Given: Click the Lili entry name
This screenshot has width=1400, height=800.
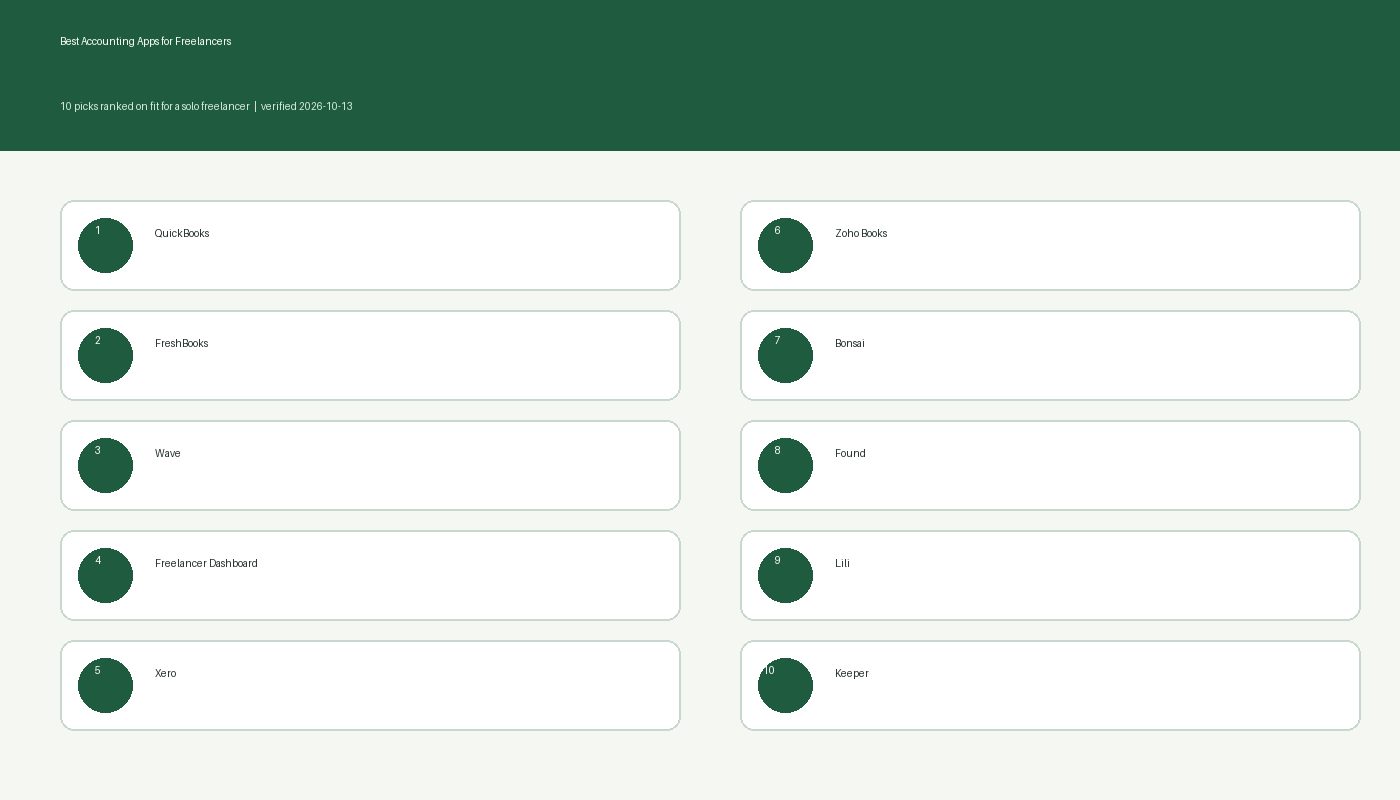Looking at the screenshot, I should coord(842,563).
